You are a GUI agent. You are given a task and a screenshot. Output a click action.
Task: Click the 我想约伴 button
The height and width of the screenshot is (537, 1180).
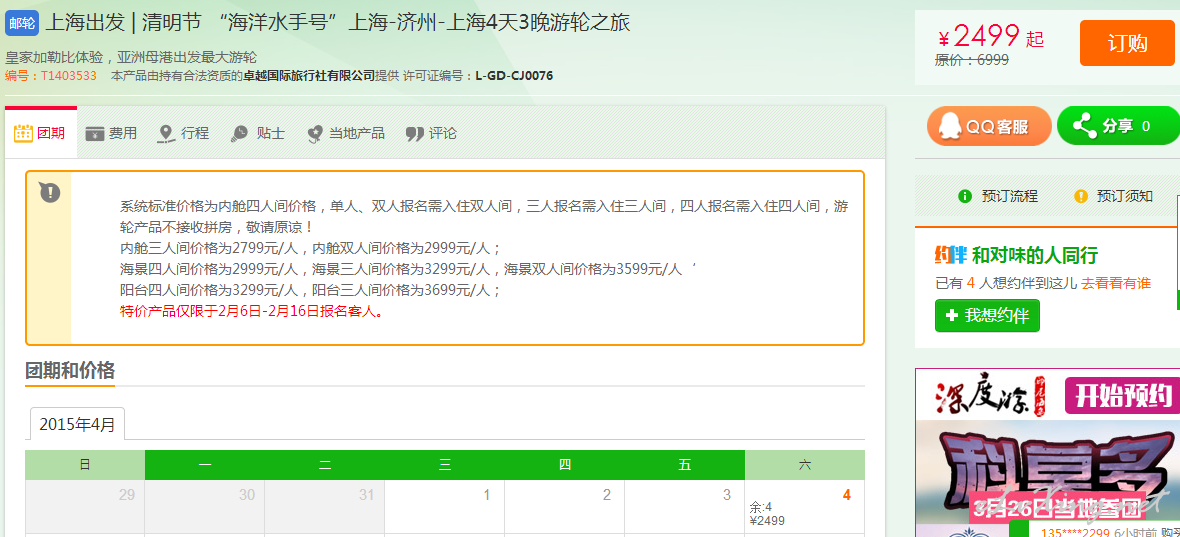tap(987, 315)
